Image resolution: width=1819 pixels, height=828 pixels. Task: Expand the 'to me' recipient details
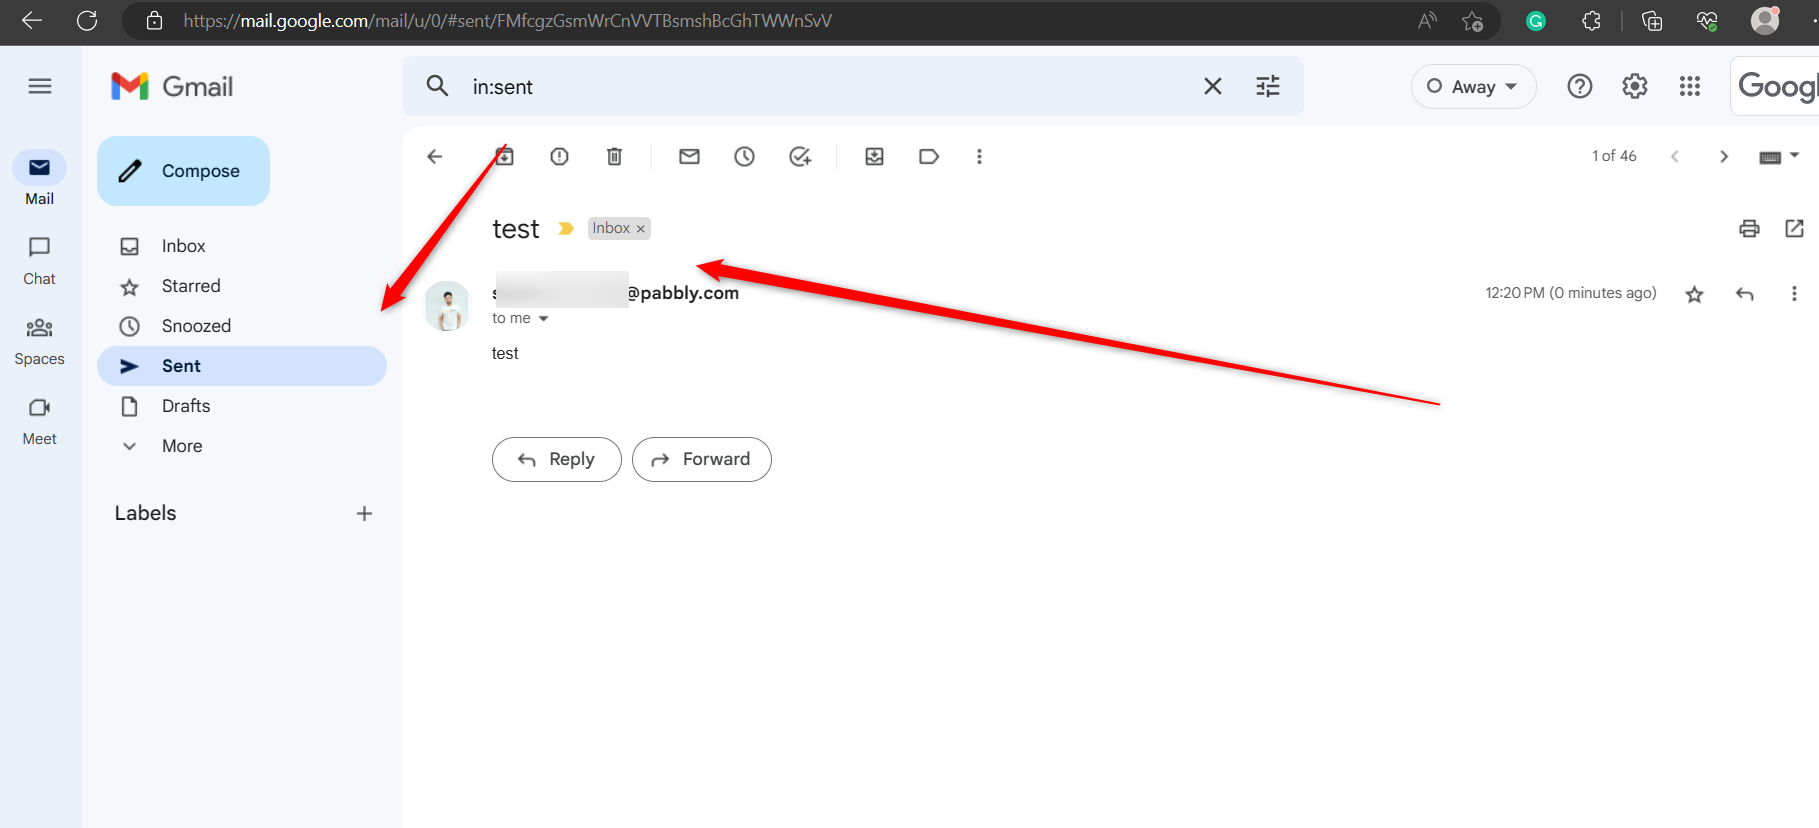tap(543, 319)
